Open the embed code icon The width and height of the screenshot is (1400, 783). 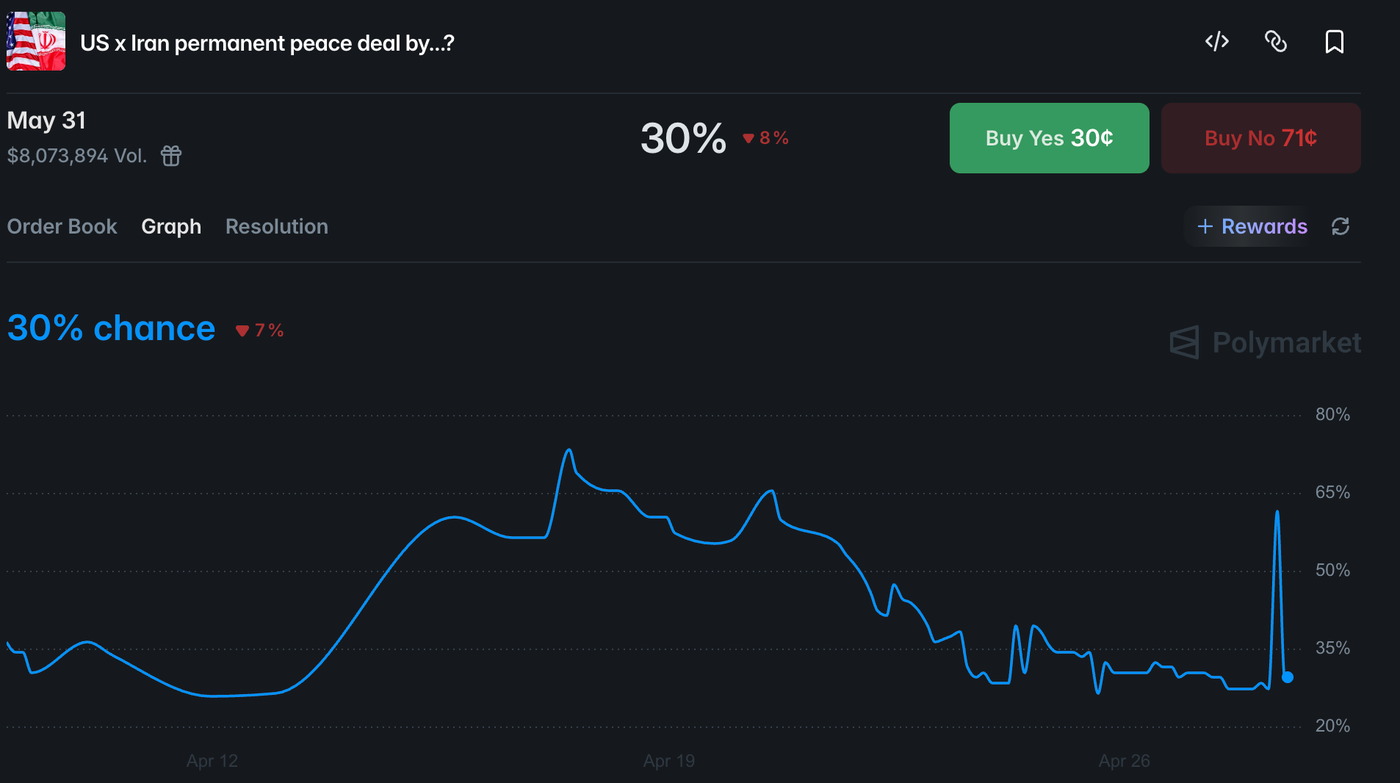click(x=1216, y=41)
